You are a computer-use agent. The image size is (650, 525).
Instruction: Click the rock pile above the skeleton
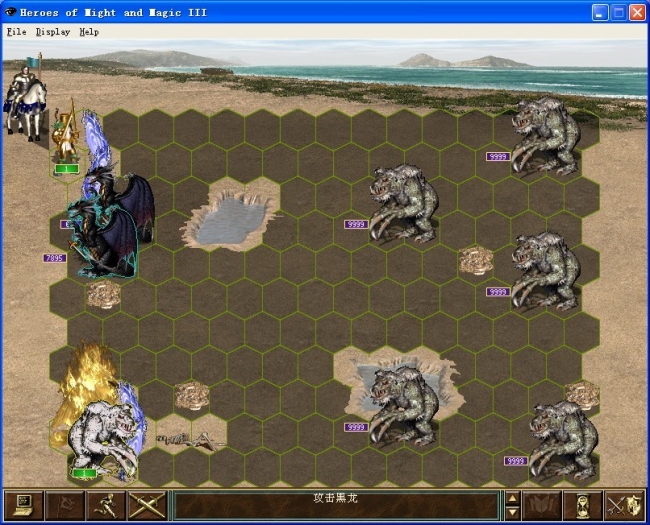tap(192, 396)
